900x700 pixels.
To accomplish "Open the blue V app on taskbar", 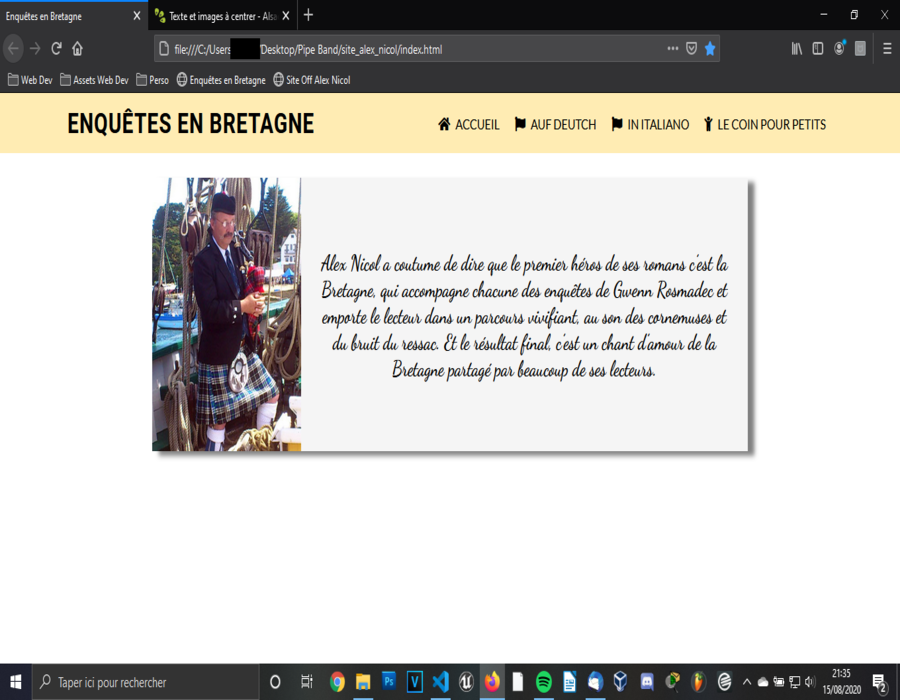I will (x=414, y=682).
